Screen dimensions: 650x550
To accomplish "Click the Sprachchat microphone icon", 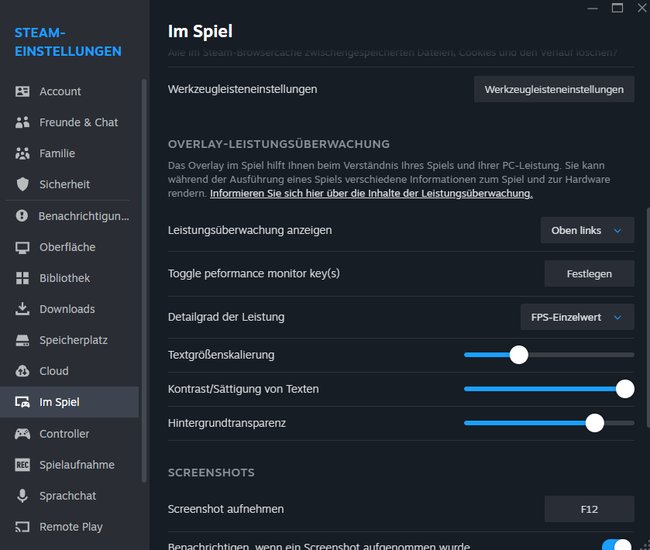I will click(22, 496).
